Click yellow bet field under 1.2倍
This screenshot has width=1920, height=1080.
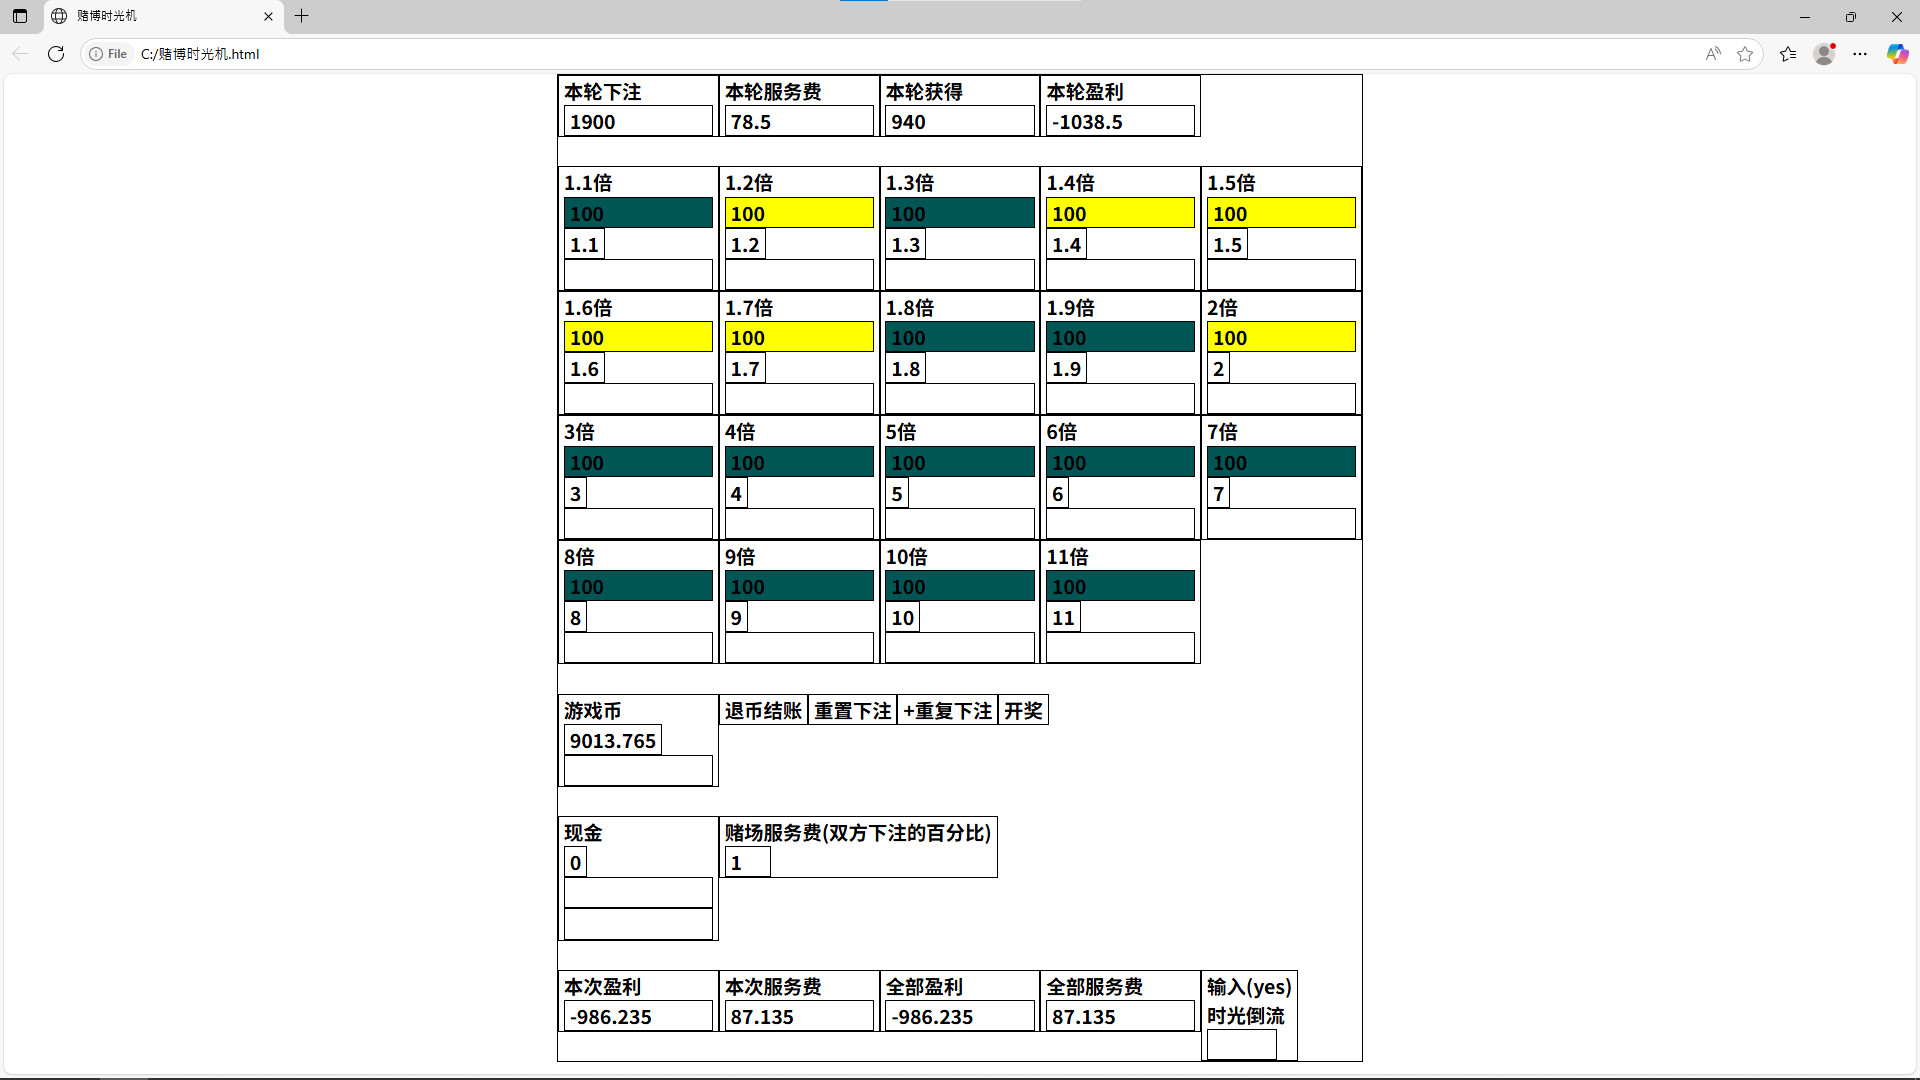click(798, 213)
